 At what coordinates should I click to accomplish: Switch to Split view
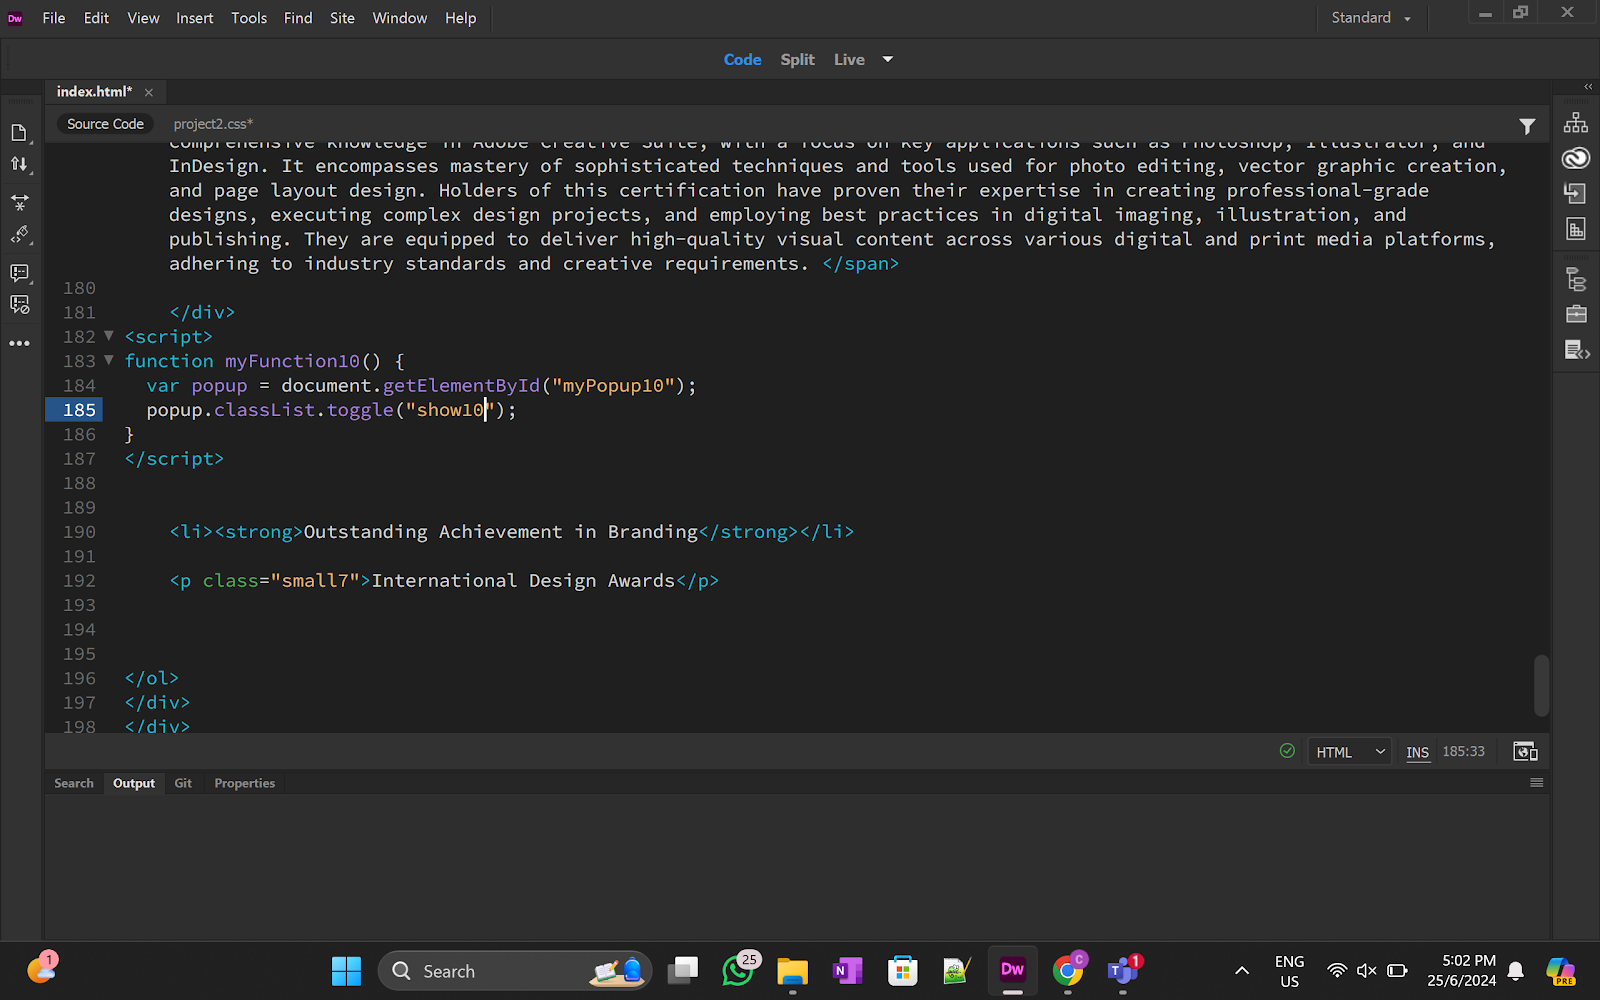797,60
